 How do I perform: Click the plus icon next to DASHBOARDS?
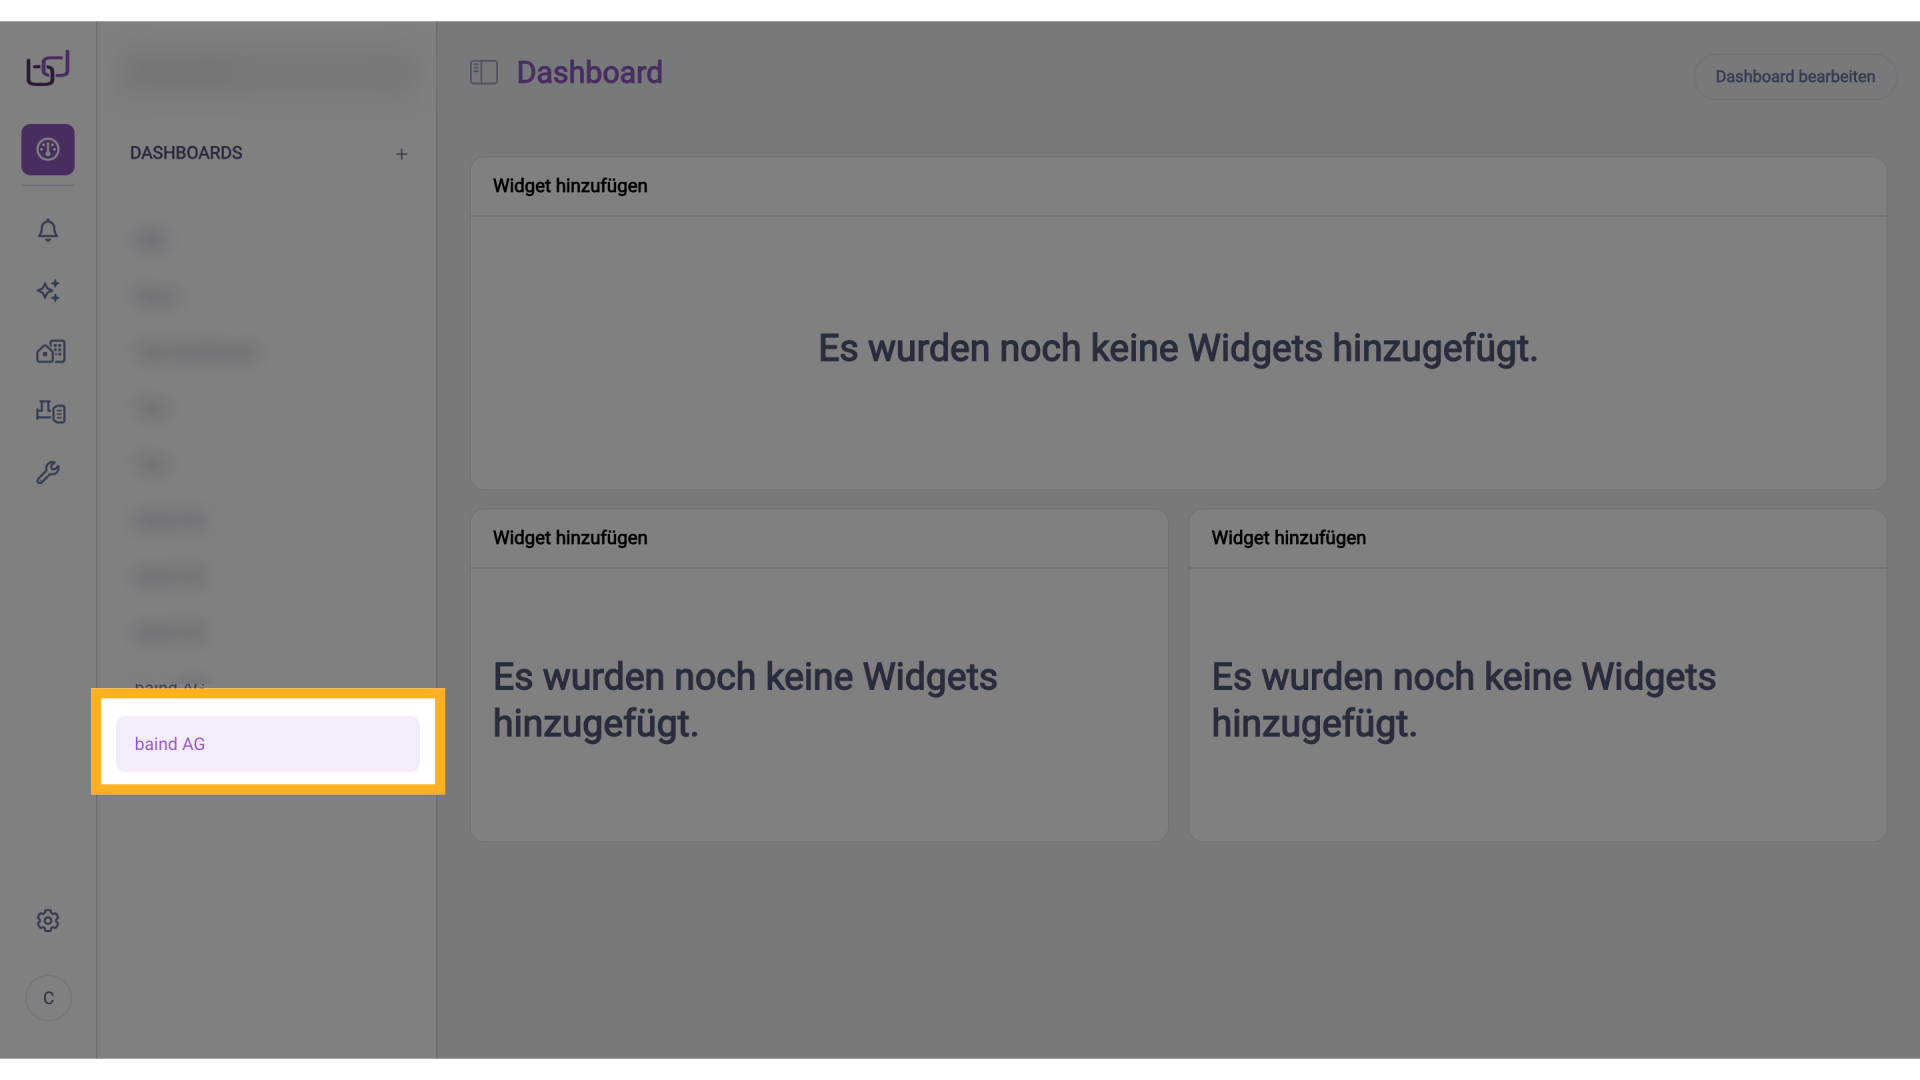pos(402,153)
